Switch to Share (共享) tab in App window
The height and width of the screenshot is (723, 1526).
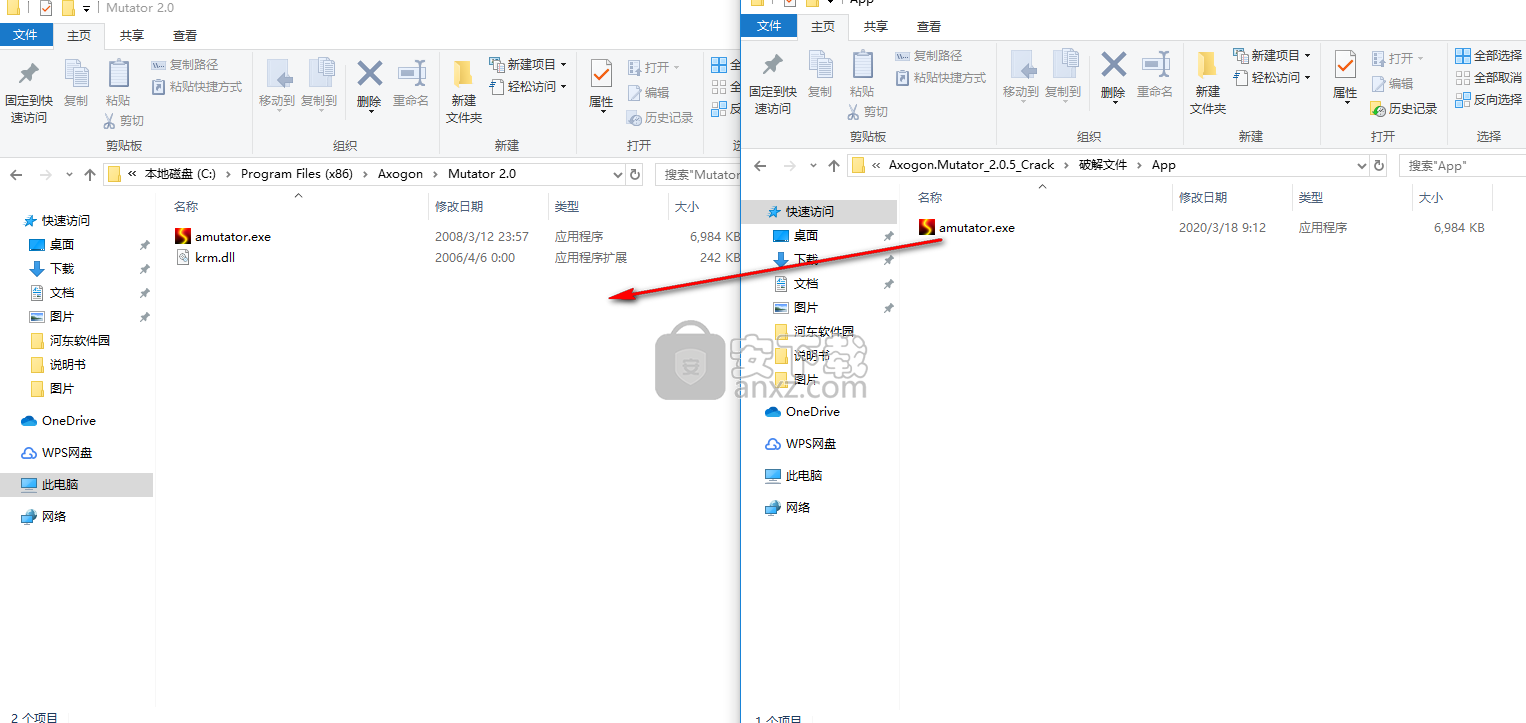tap(876, 26)
